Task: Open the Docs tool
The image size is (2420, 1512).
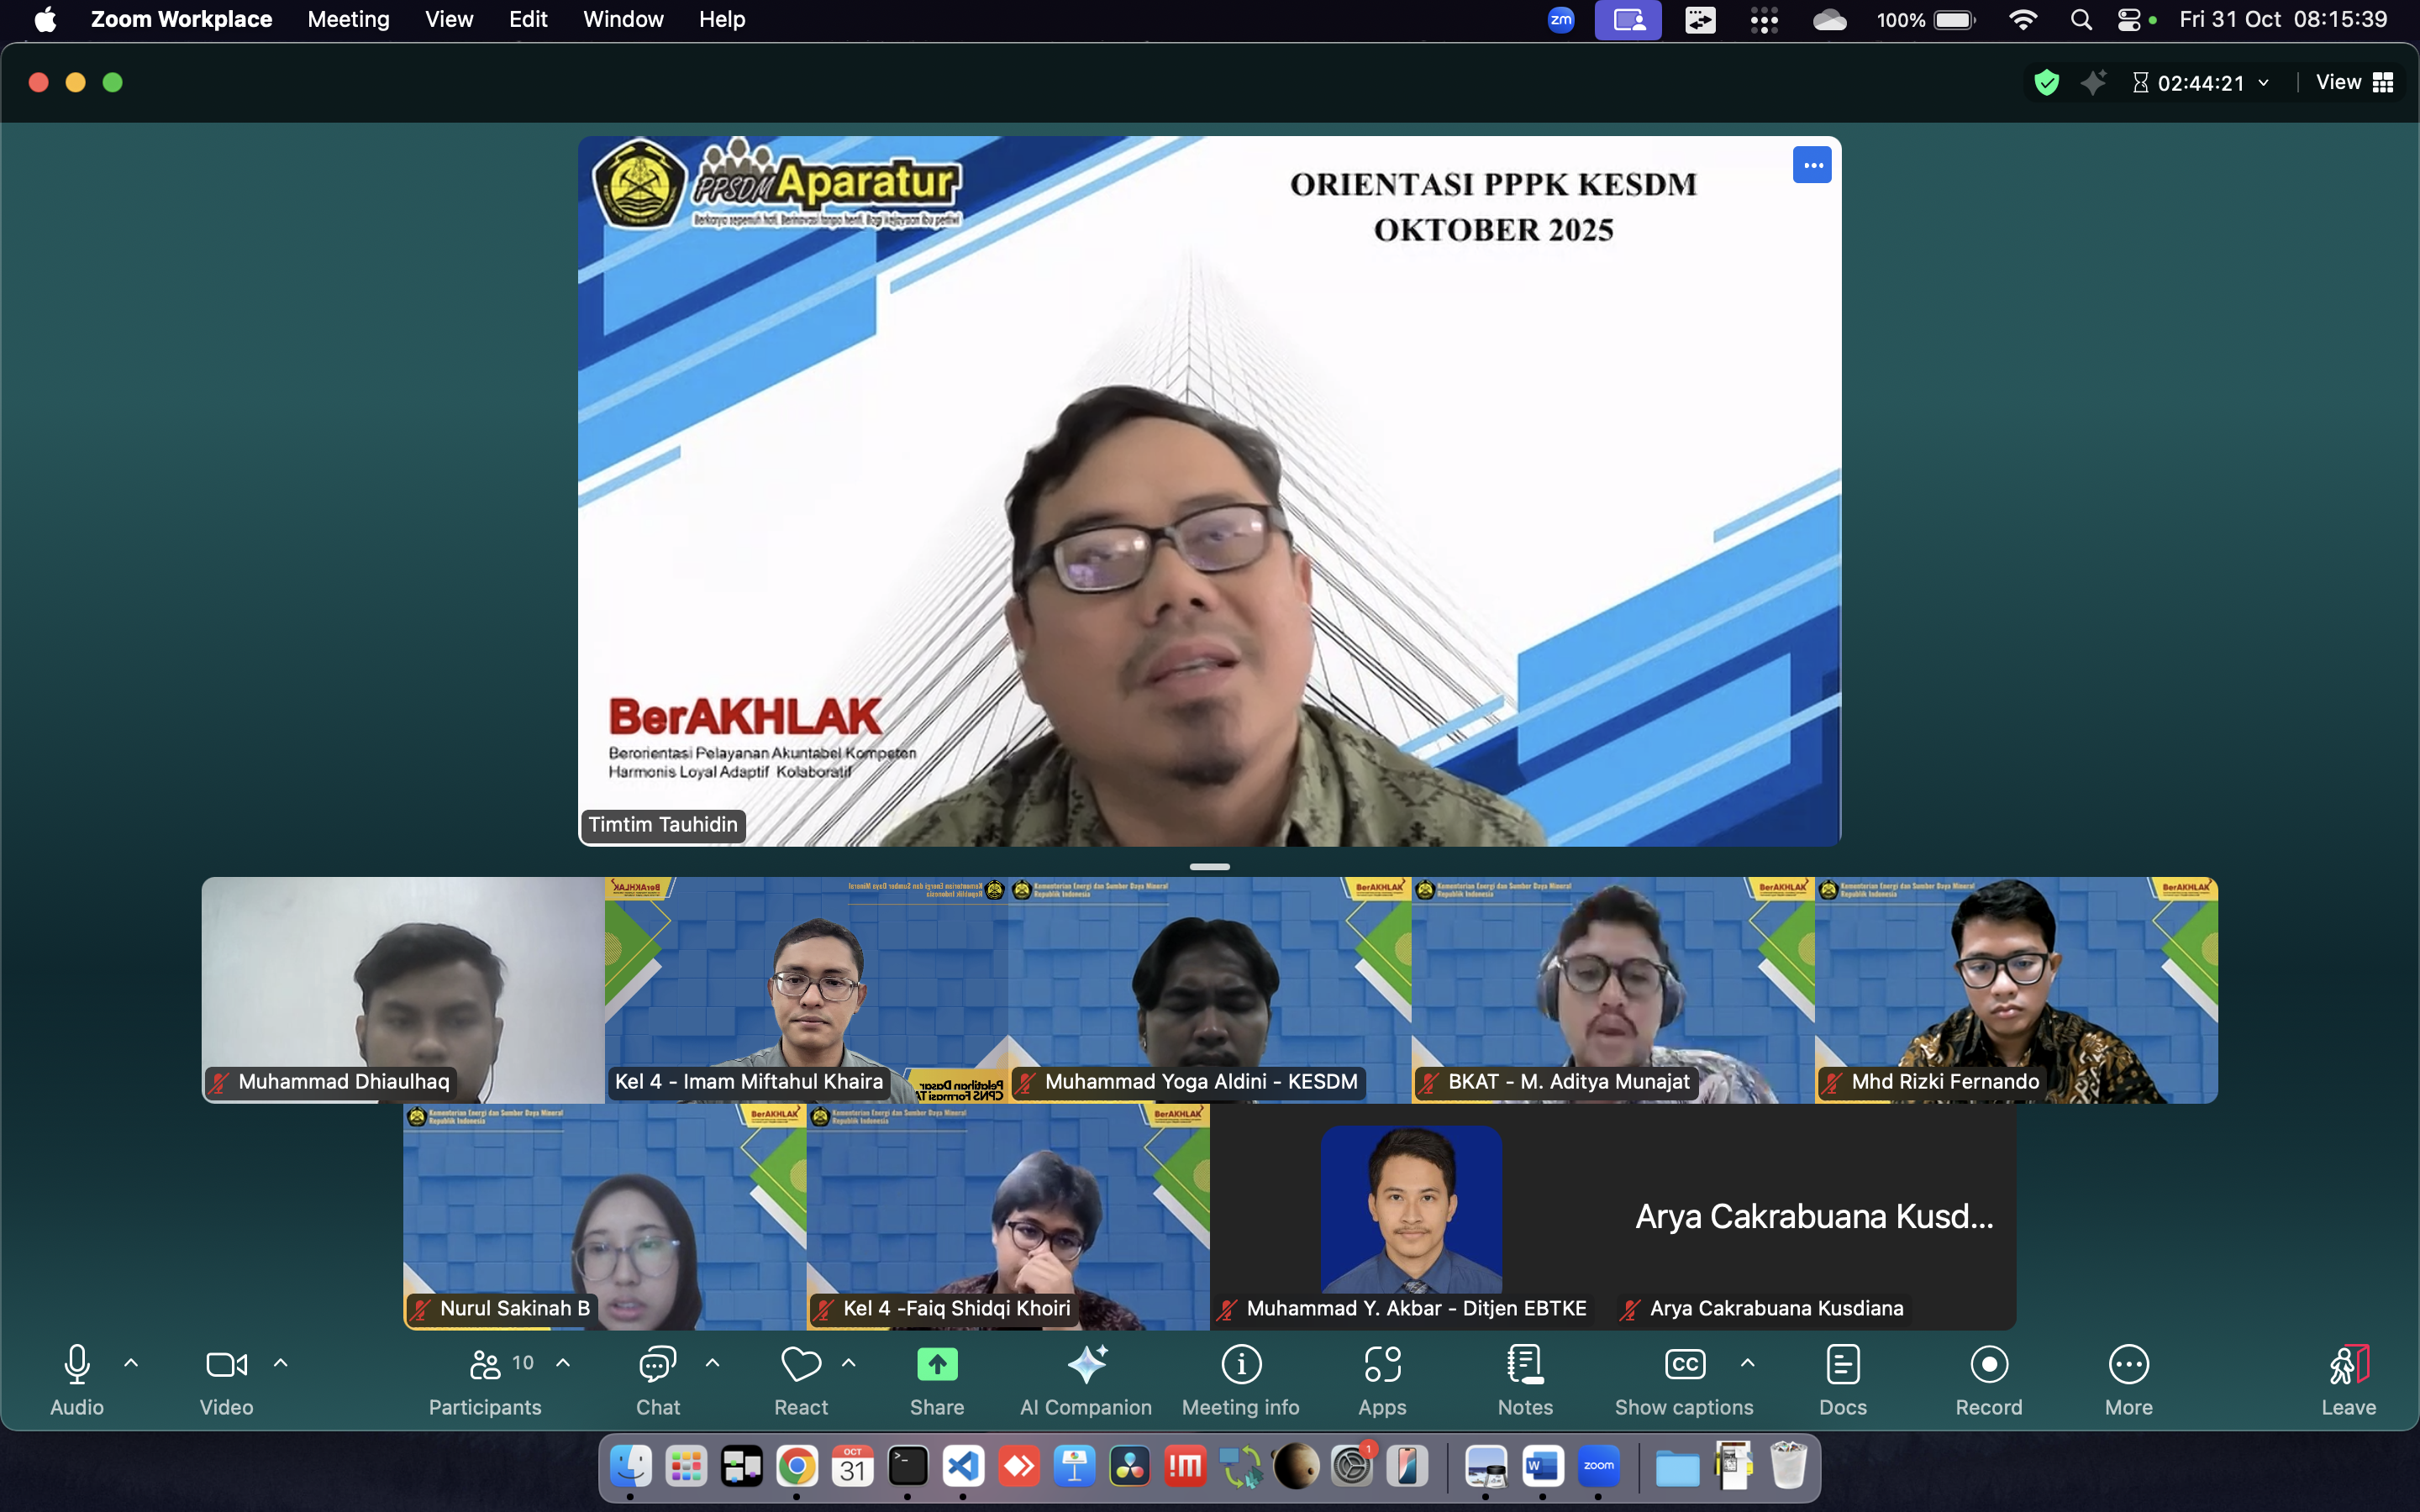Action: tap(1842, 1366)
